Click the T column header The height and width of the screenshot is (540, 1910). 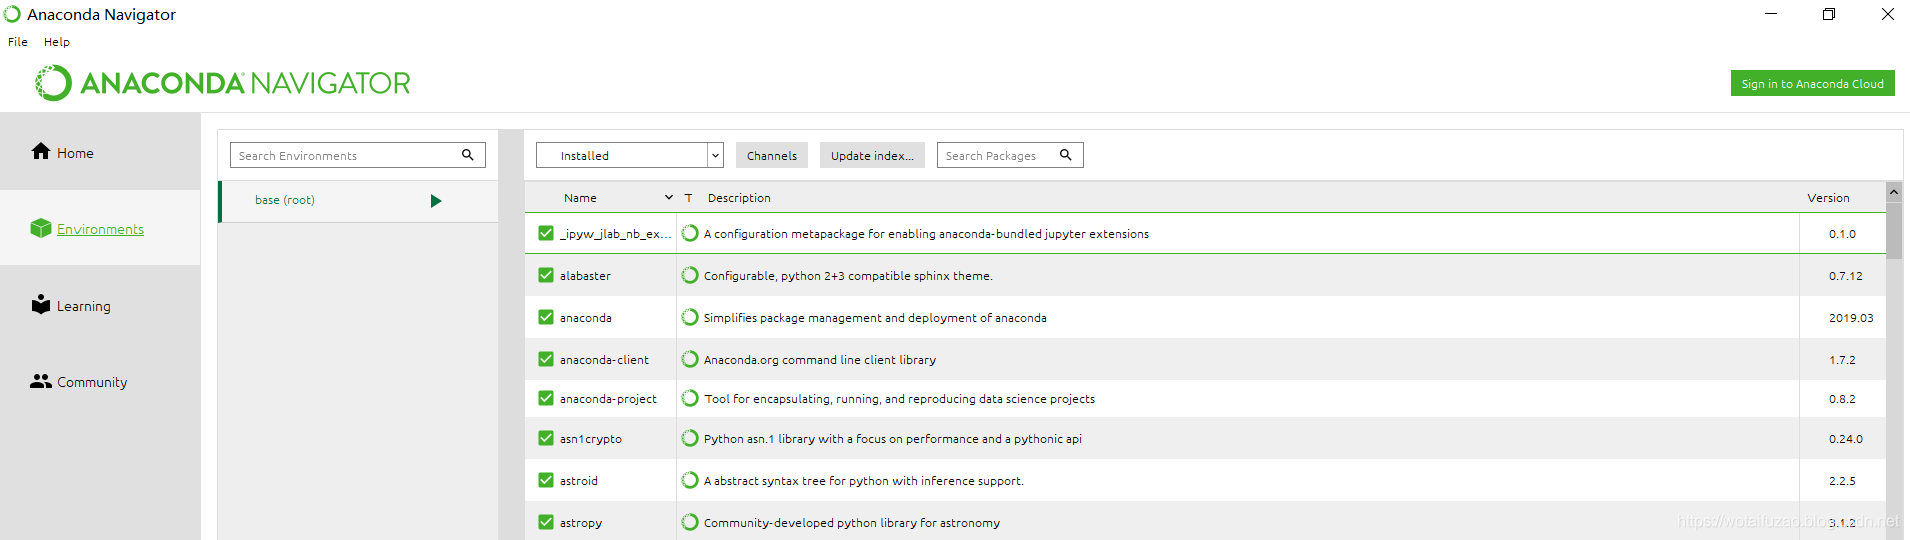pos(688,198)
